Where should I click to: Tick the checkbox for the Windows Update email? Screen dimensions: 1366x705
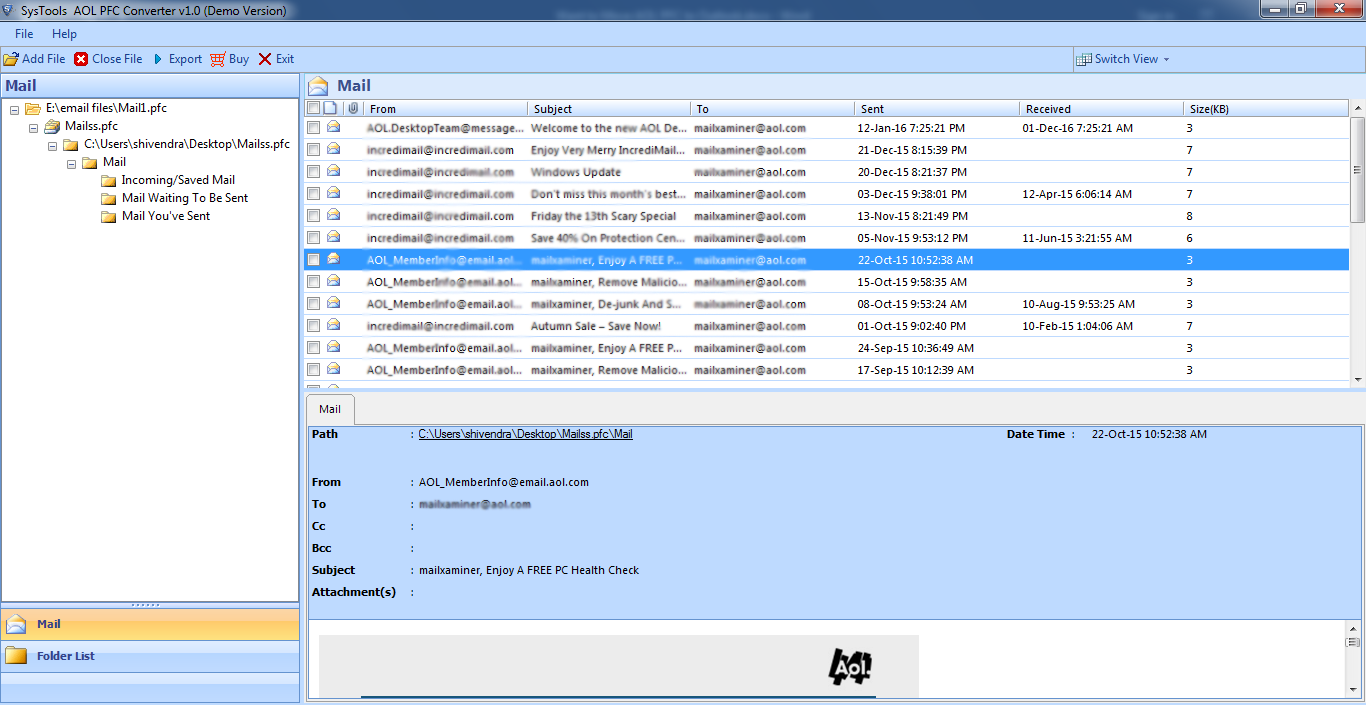pos(313,172)
